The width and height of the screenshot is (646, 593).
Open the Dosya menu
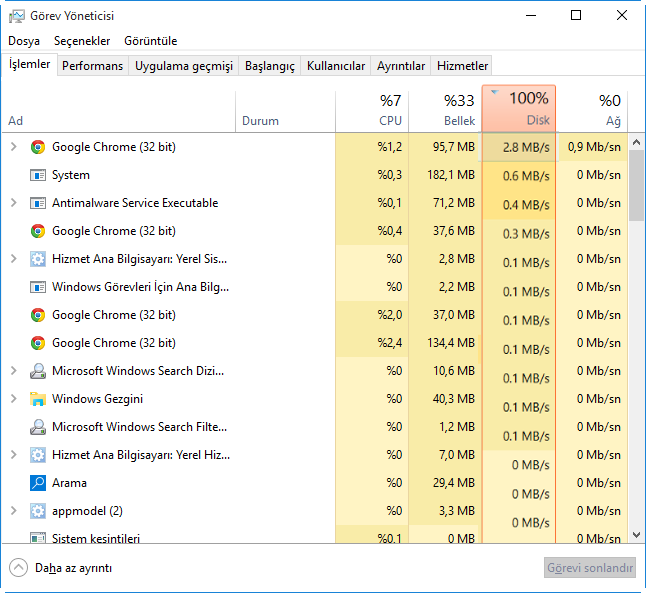tap(24, 41)
